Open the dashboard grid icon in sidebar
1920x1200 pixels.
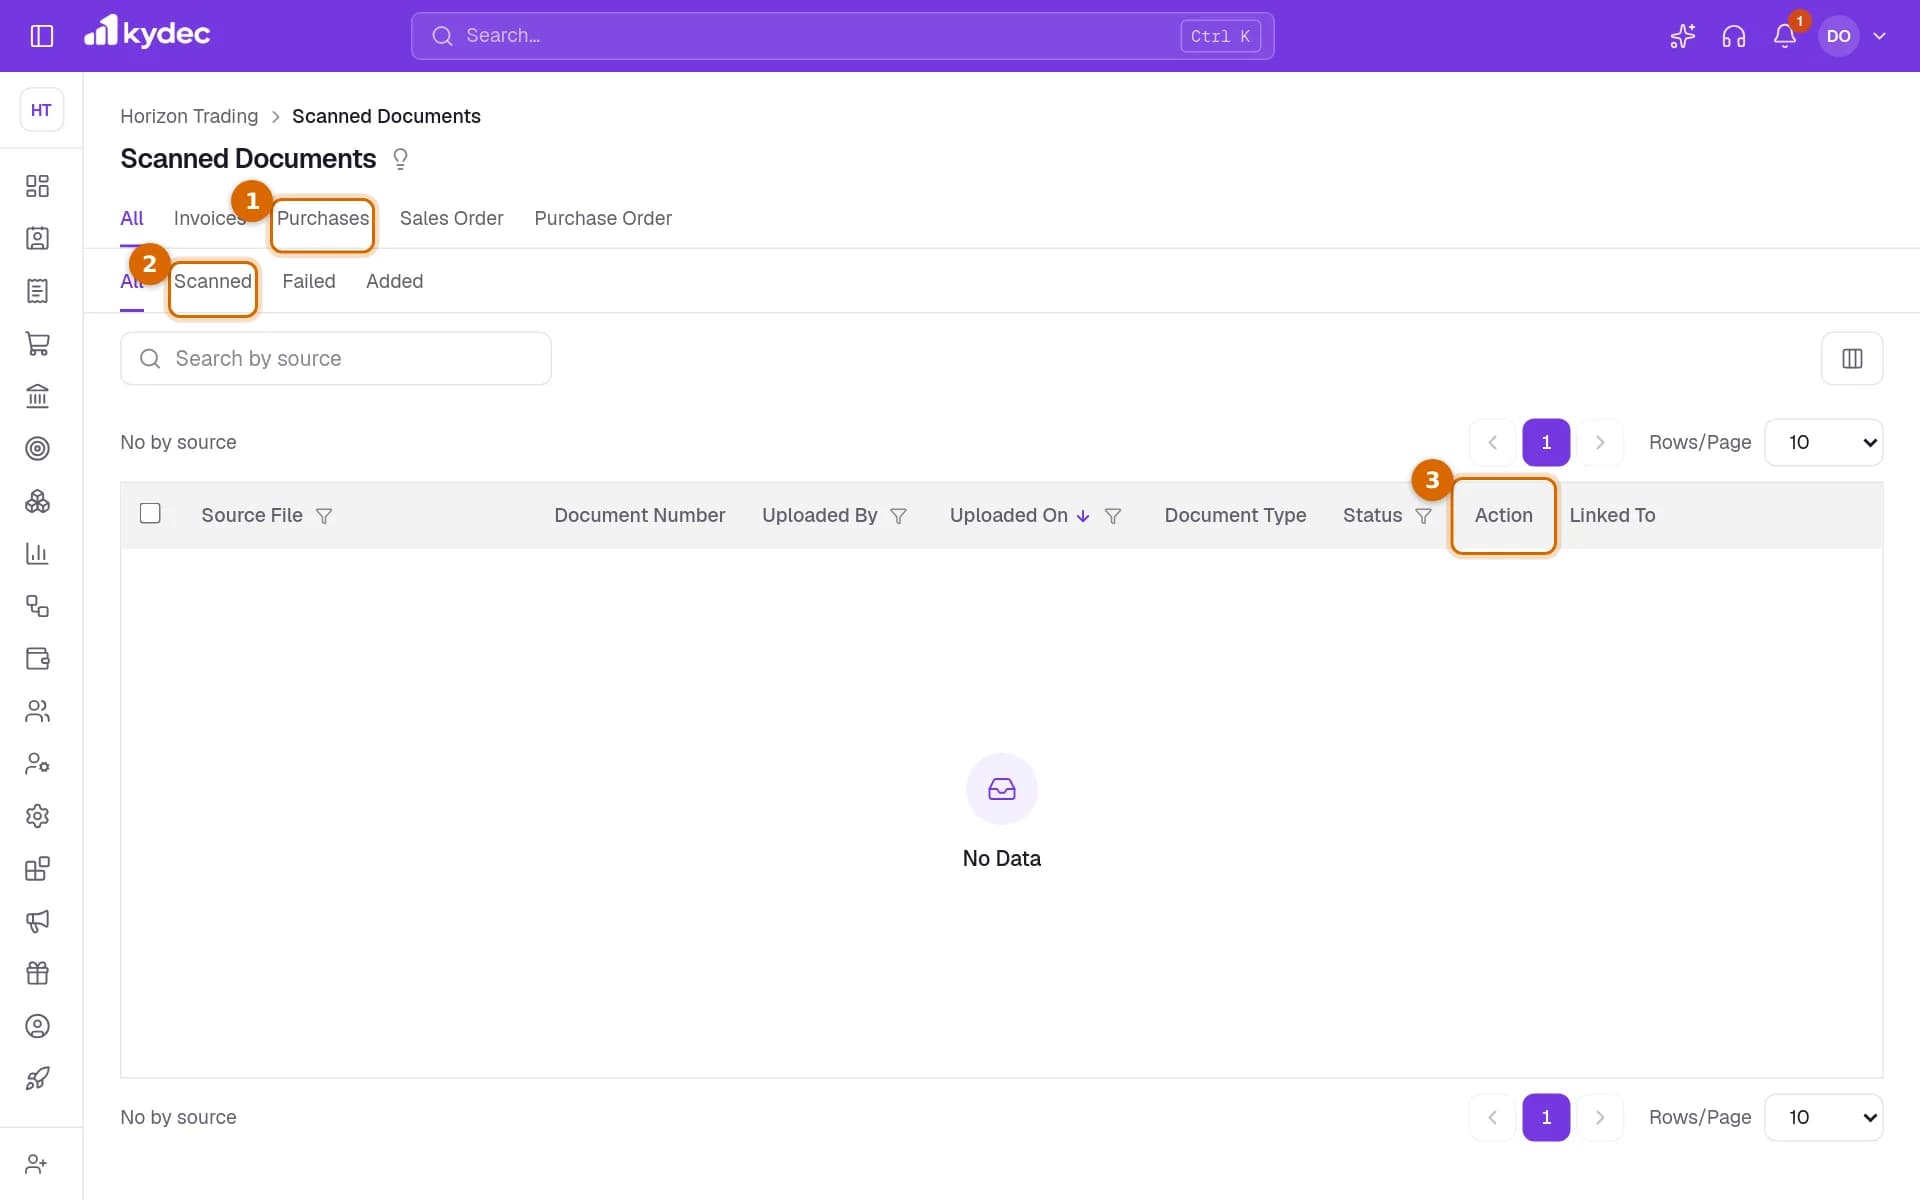coord(37,186)
